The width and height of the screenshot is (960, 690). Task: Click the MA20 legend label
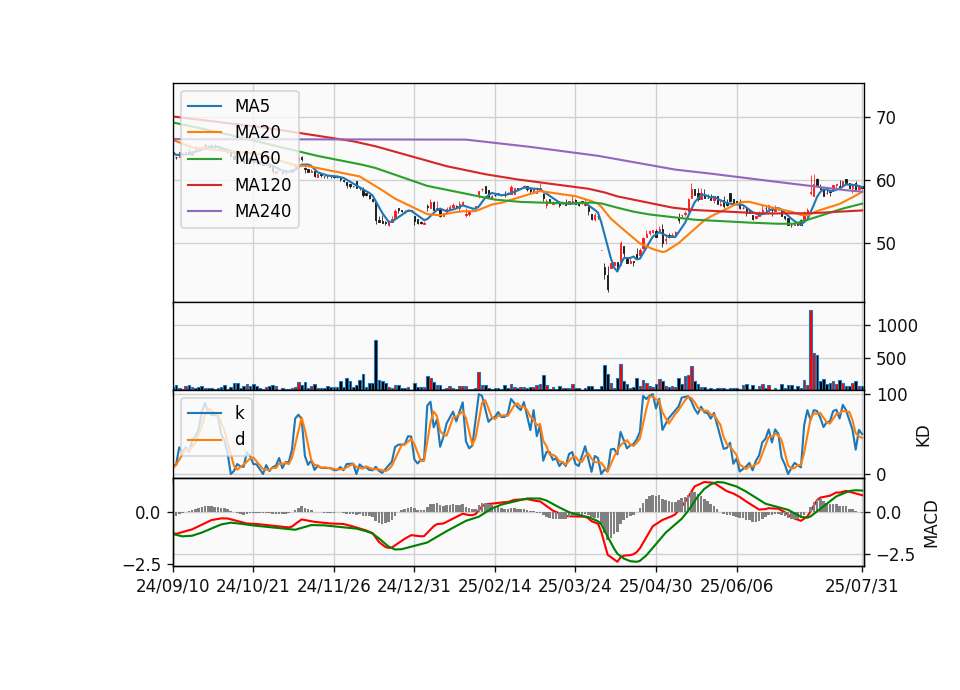(257, 132)
